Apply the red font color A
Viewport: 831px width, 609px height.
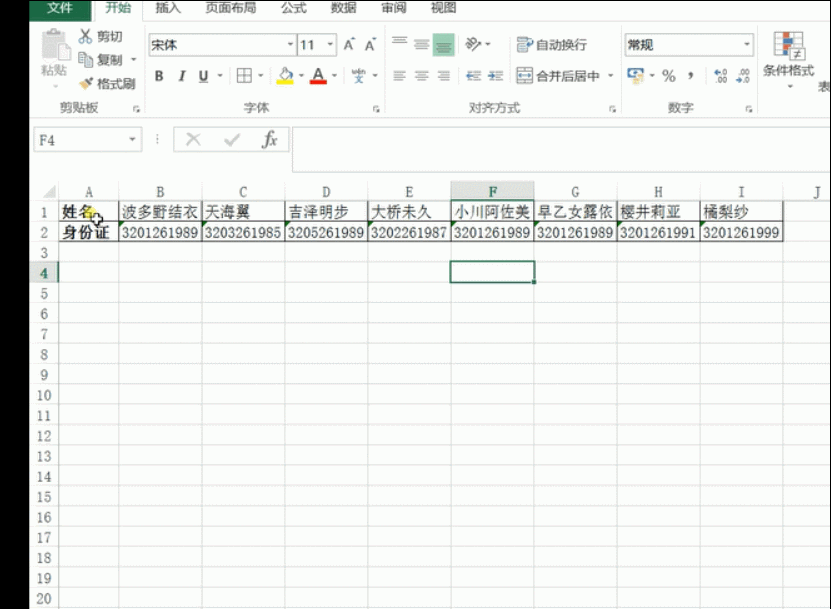click(318, 76)
